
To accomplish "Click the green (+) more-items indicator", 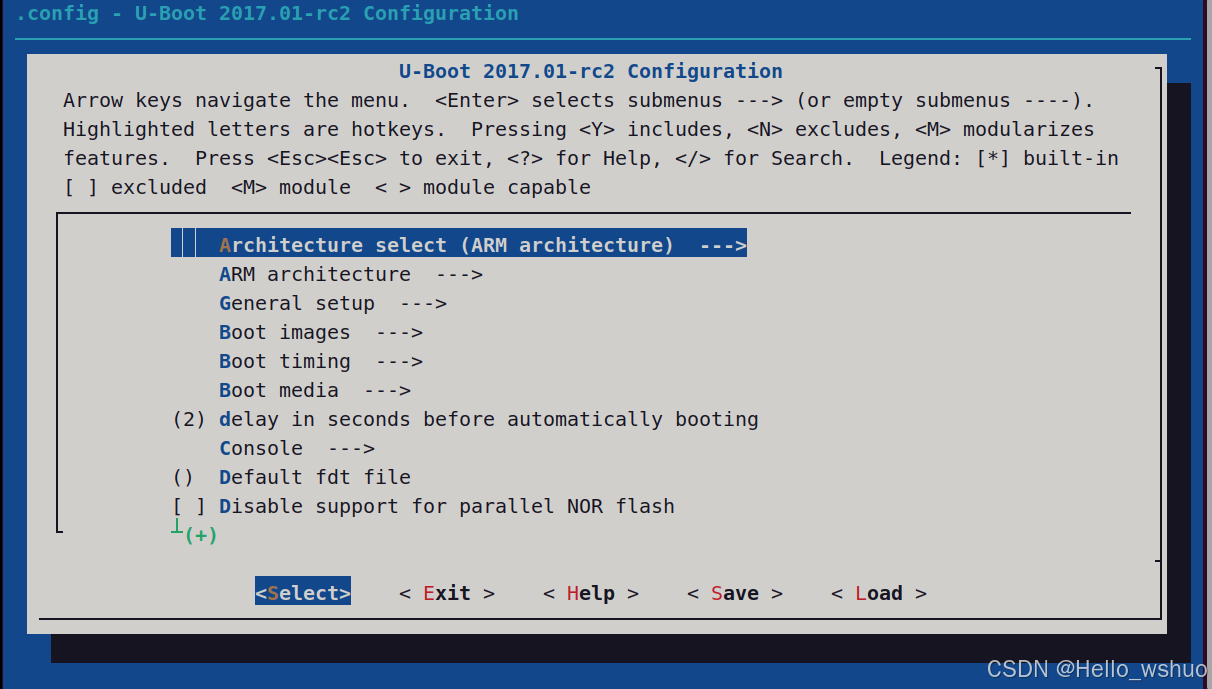I will point(201,535).
